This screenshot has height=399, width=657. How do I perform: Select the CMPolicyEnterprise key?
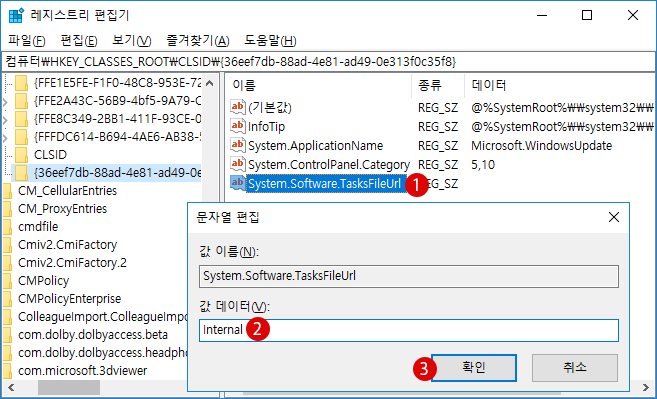tap(70, 299)
